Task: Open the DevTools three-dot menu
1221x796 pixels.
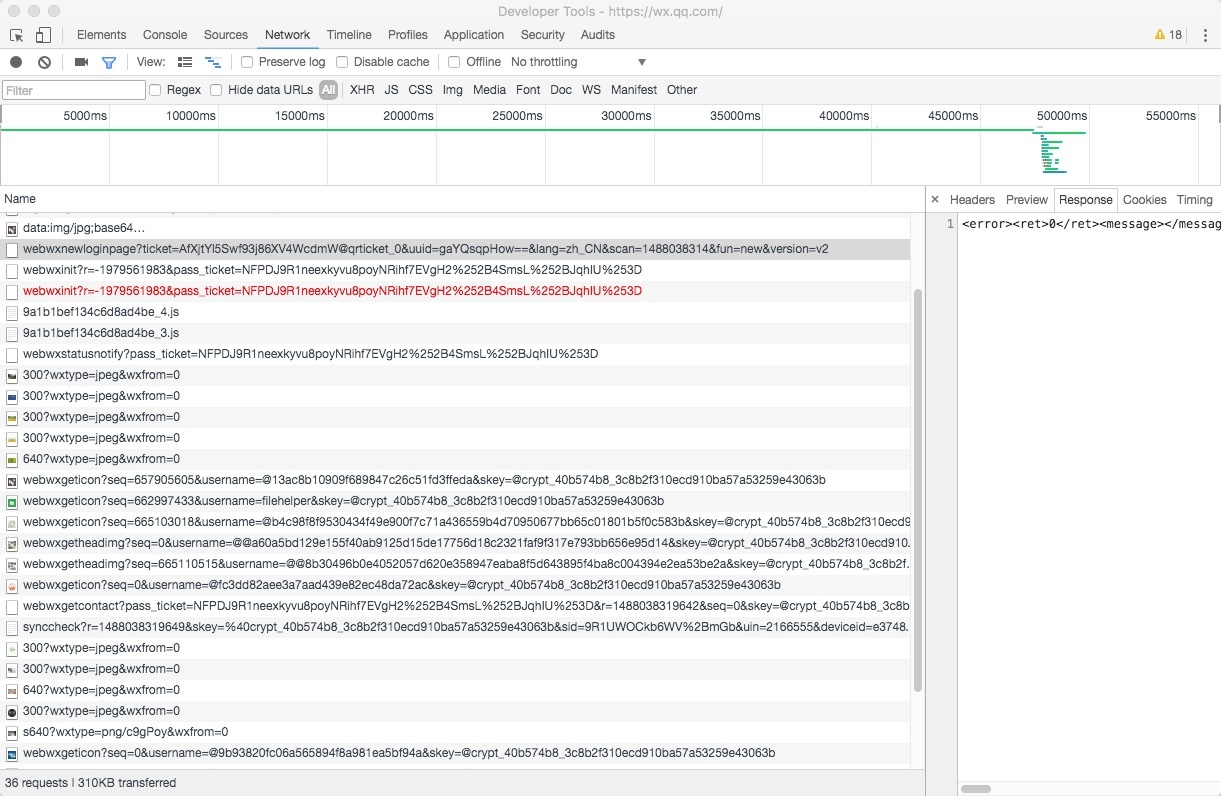Action: [1205, 35]
